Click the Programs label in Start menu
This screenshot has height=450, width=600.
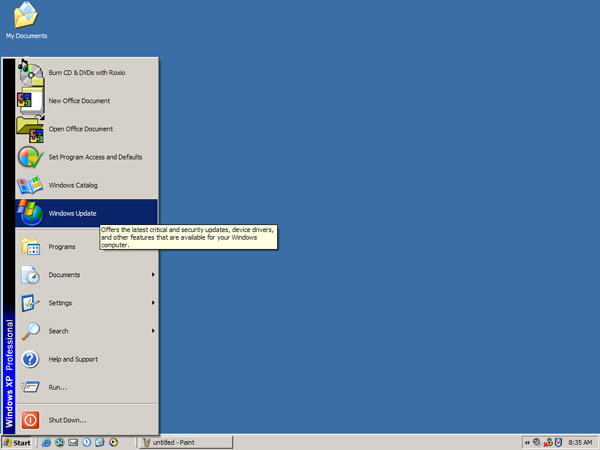click(62, 247)
